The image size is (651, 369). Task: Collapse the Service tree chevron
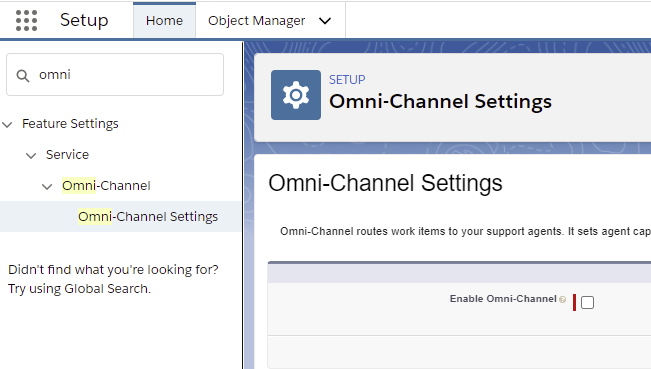(x=31, y=156)
